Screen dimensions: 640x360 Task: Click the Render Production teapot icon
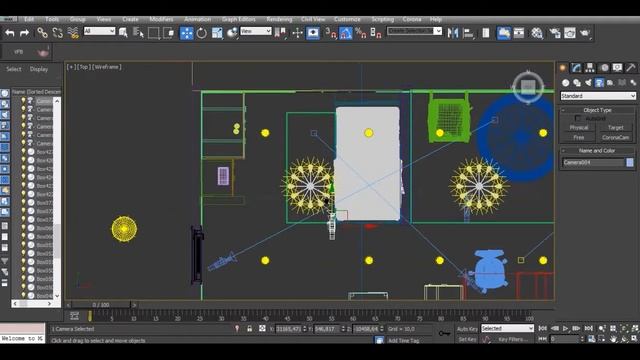tap(585, 33)
